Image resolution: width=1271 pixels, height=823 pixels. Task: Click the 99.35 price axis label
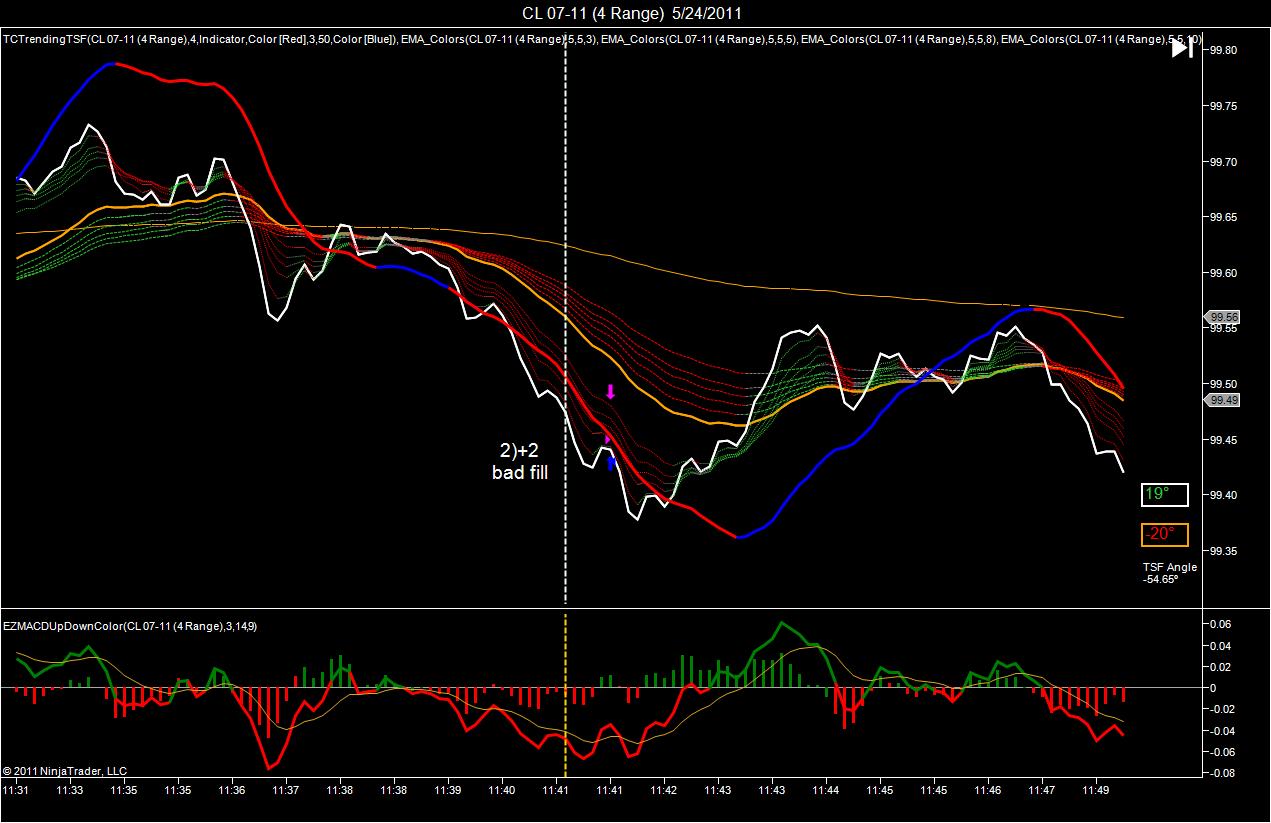[1224, 551]
